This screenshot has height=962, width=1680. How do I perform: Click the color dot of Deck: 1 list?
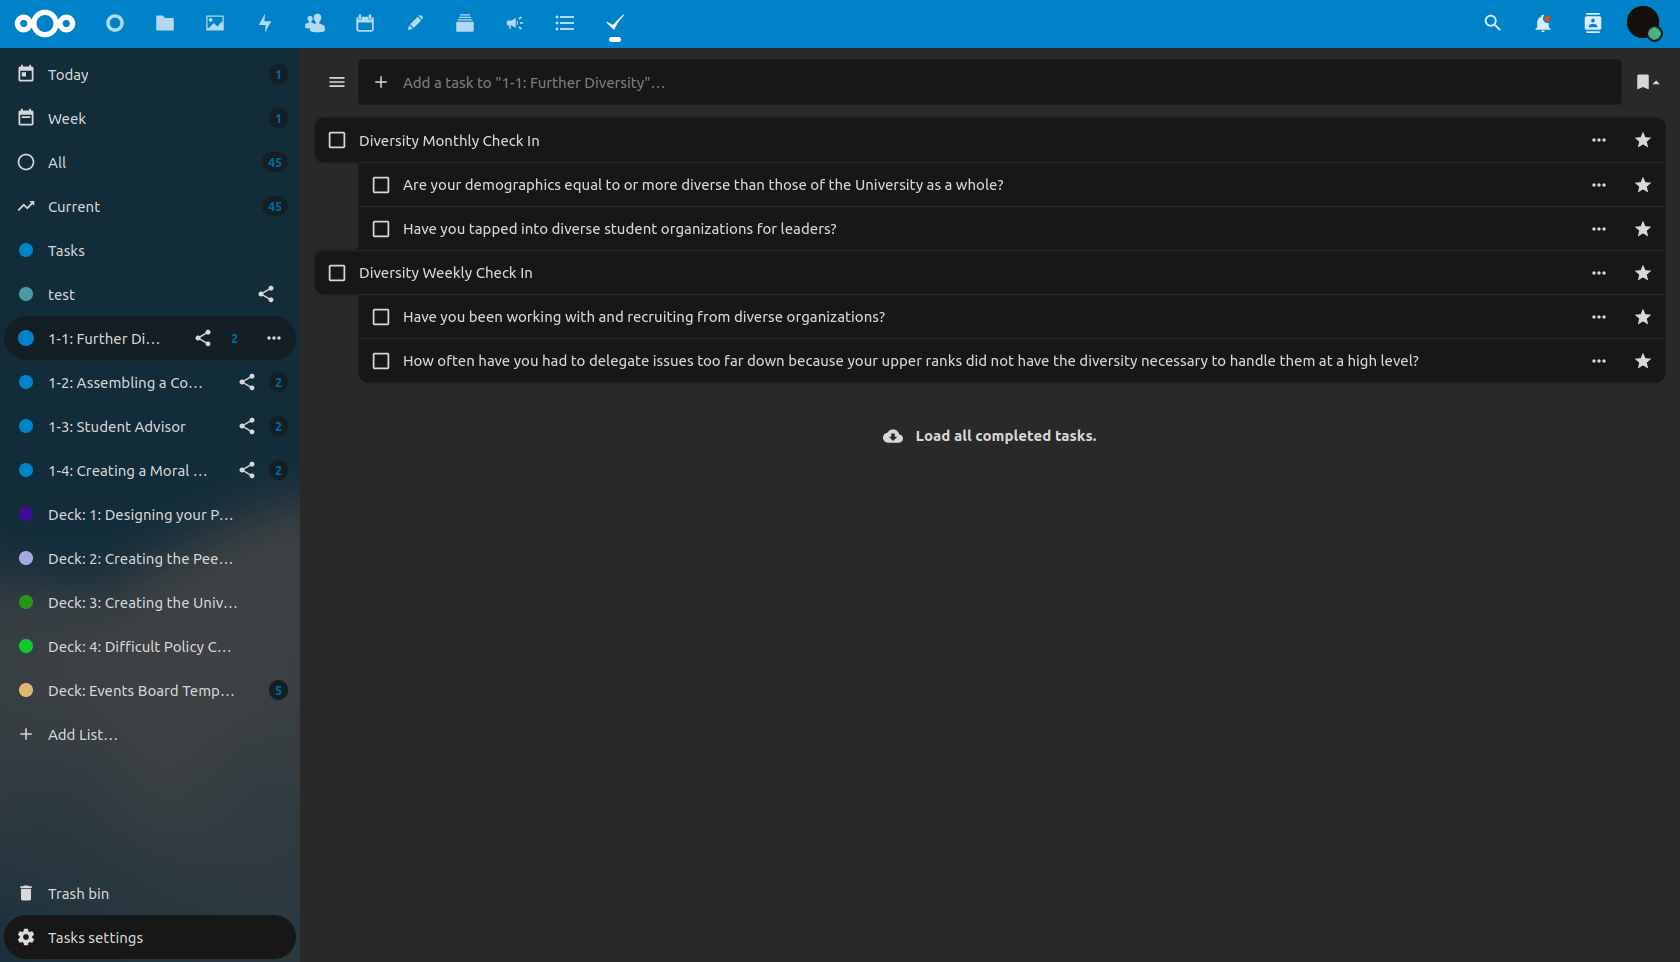coord(25,514)
